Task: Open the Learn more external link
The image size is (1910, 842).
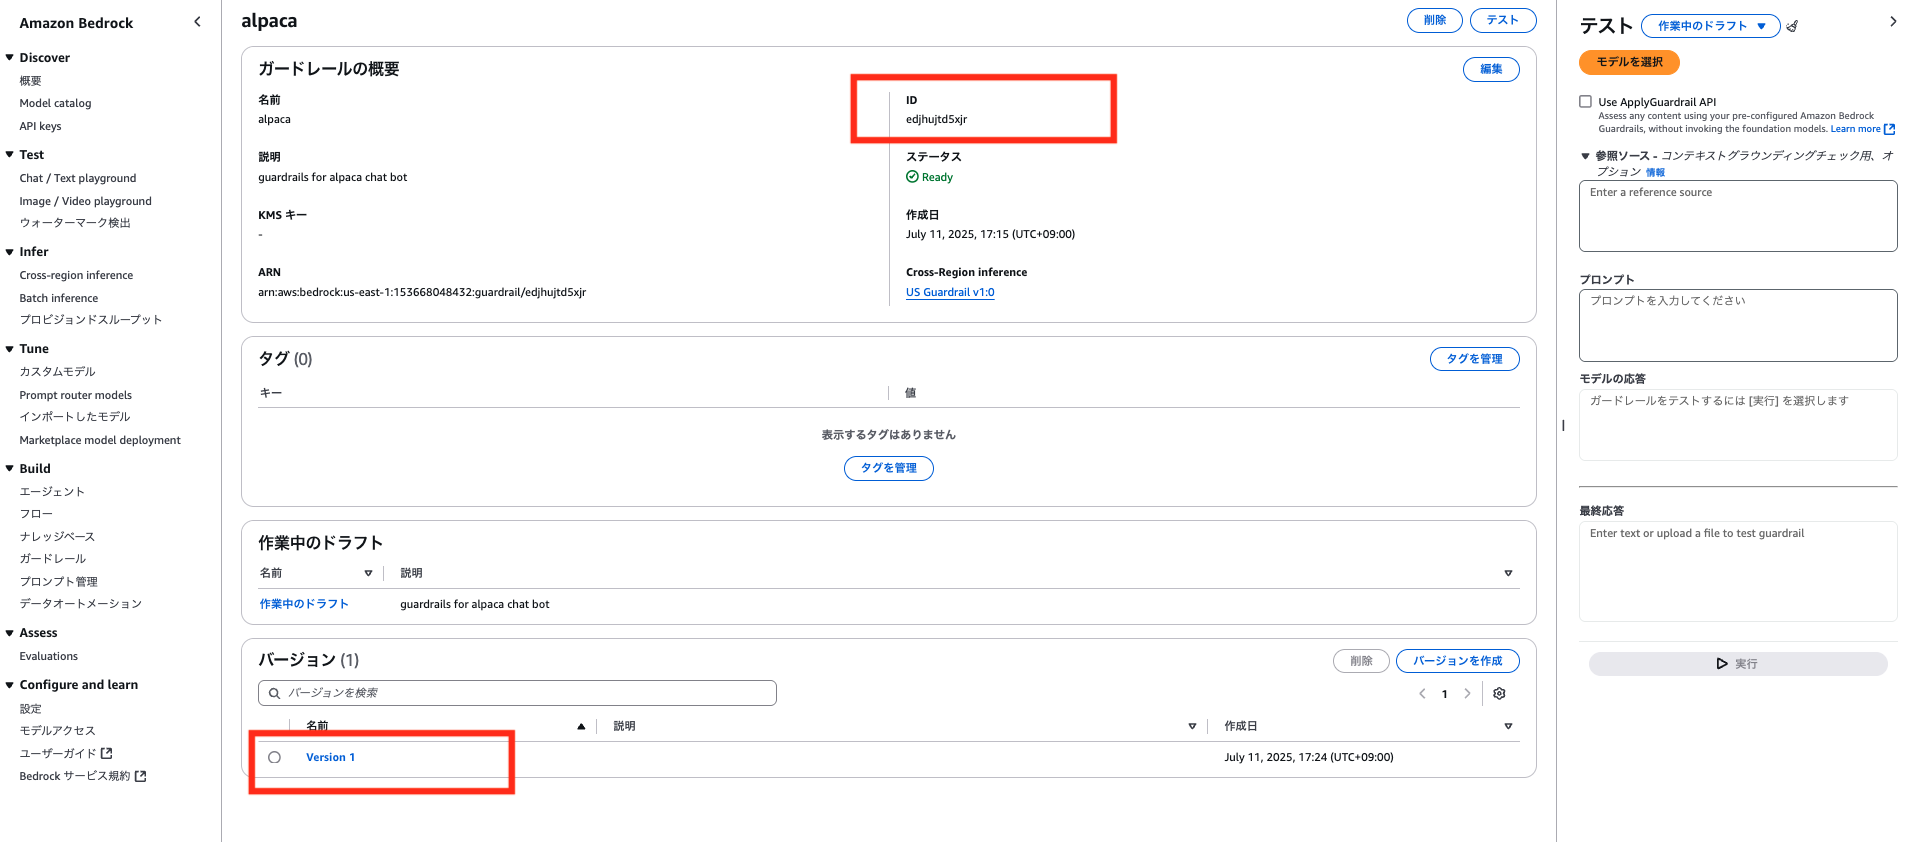Action: point(1862,129)
